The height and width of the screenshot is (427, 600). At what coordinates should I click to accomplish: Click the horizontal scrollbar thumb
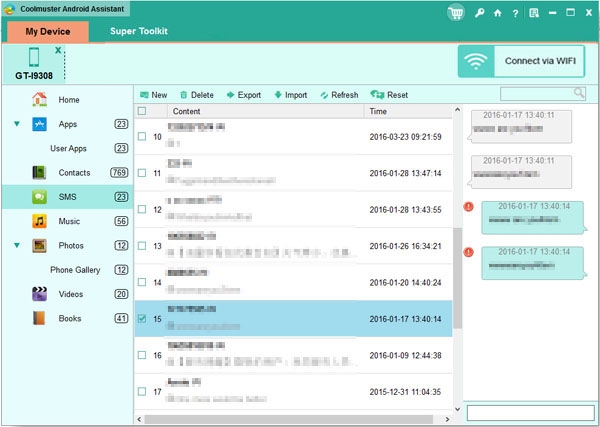[x=289, y=419]
